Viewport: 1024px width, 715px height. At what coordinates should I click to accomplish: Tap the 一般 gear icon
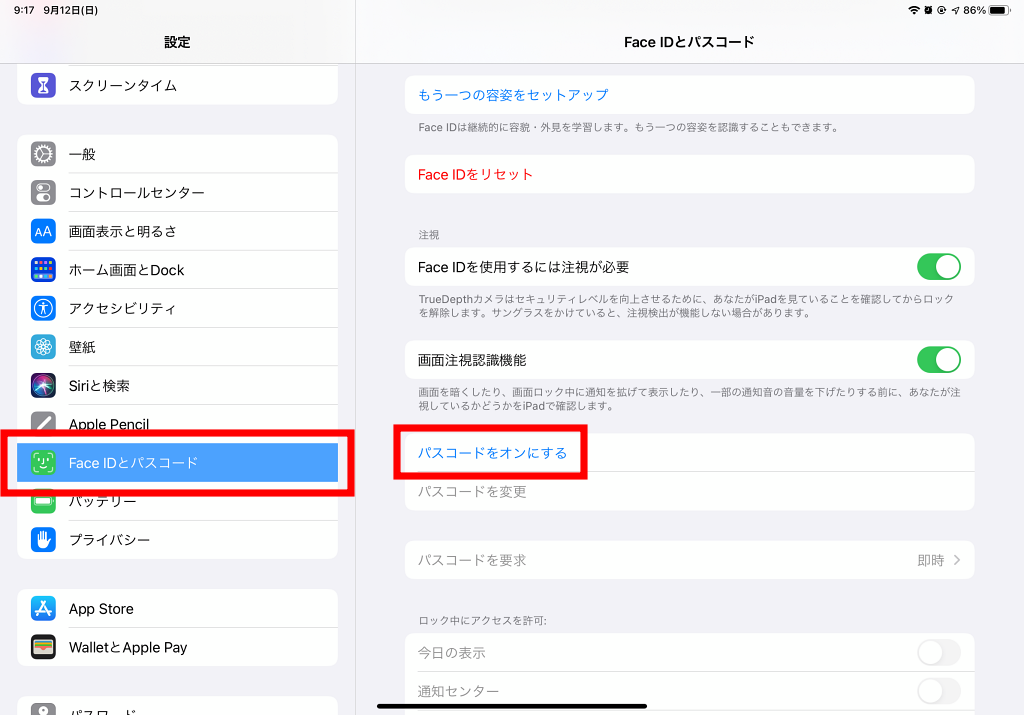click(43, 154)
